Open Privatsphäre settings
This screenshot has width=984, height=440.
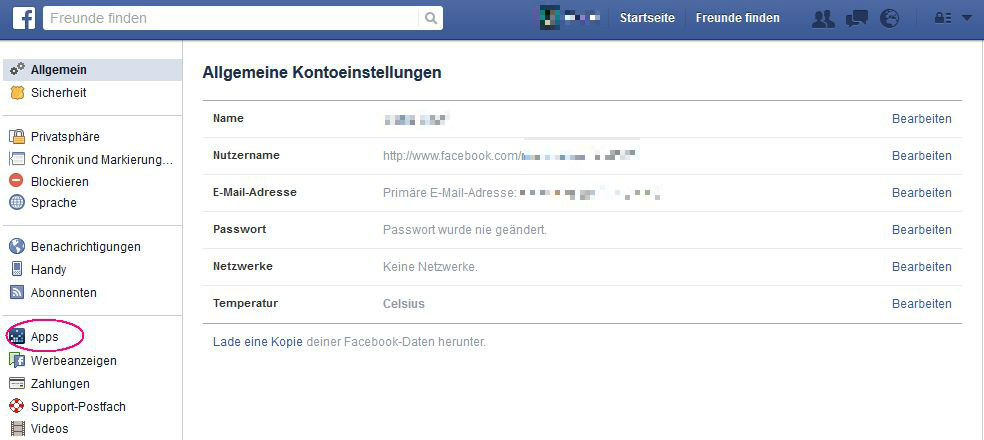click(x=65, y=137)
